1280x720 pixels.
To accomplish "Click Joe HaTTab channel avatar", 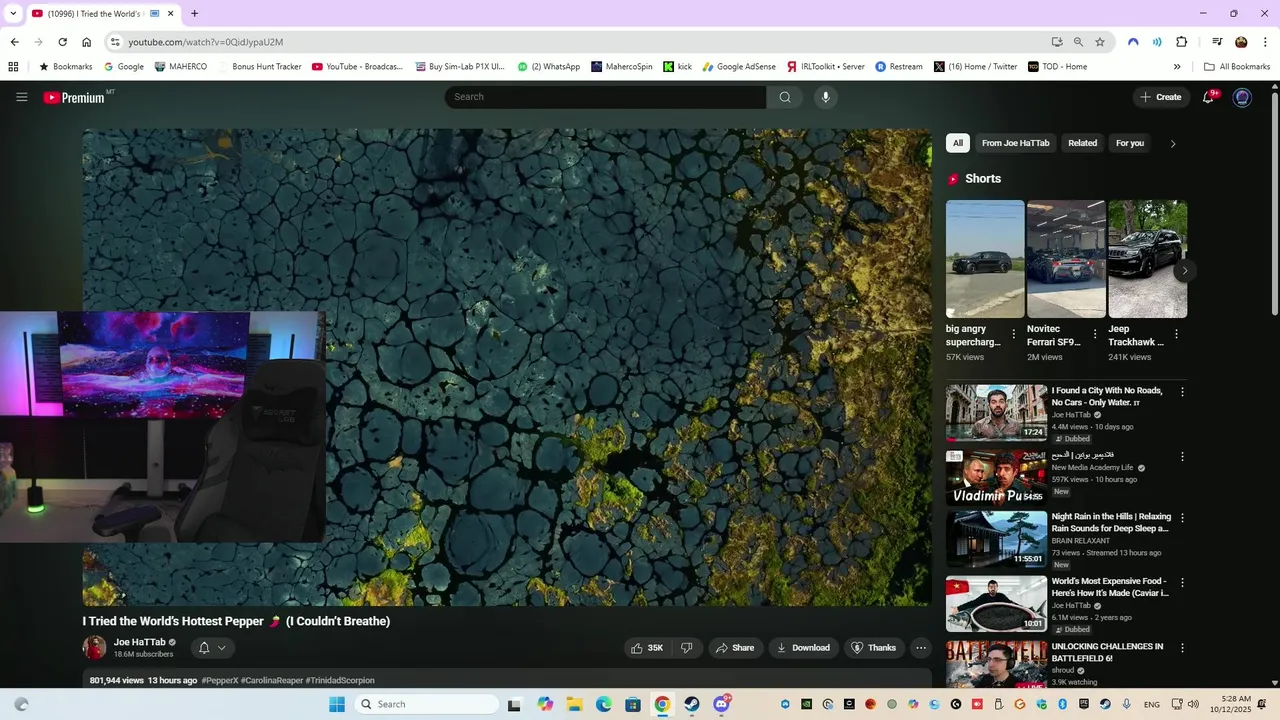I will tap(94, 648).
